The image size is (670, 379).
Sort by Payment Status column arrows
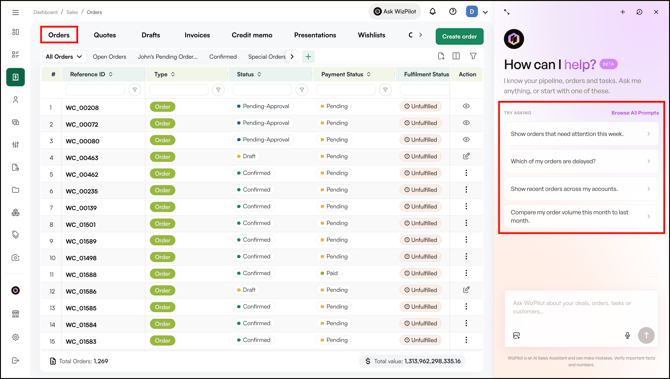369,74
